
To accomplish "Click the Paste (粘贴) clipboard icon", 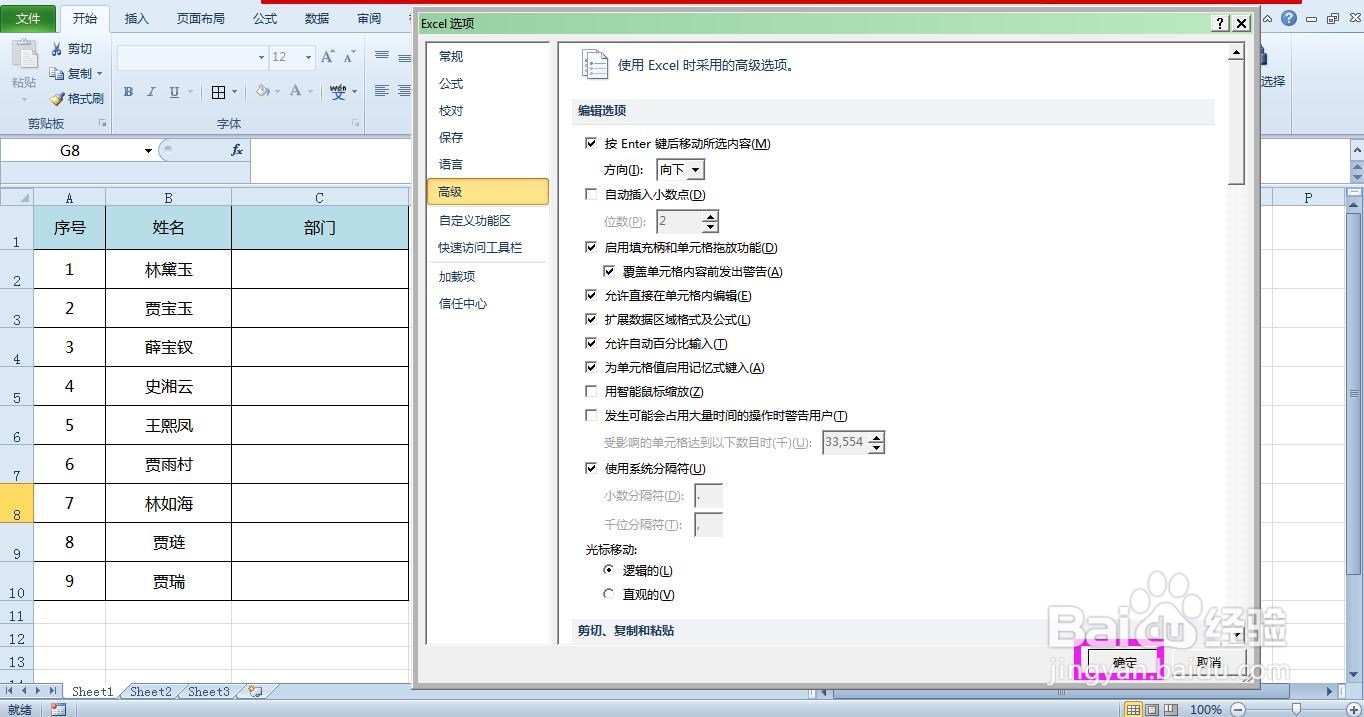I will pyautogui.click(x=24, y=55).
